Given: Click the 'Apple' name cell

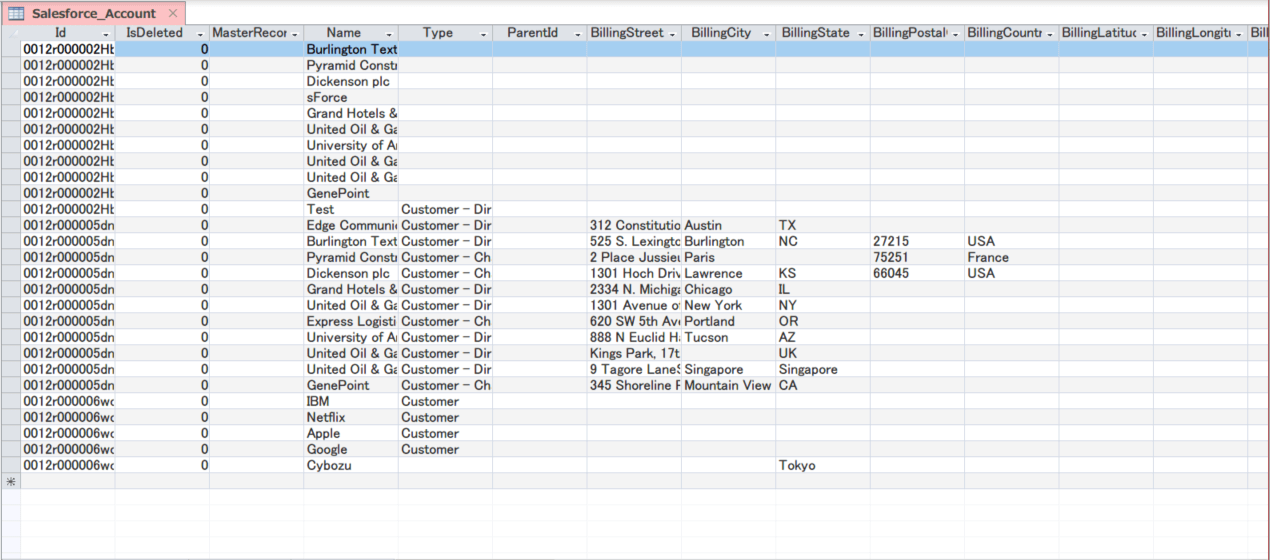Looking at the screenshot, I should click(x=351, y=433).
